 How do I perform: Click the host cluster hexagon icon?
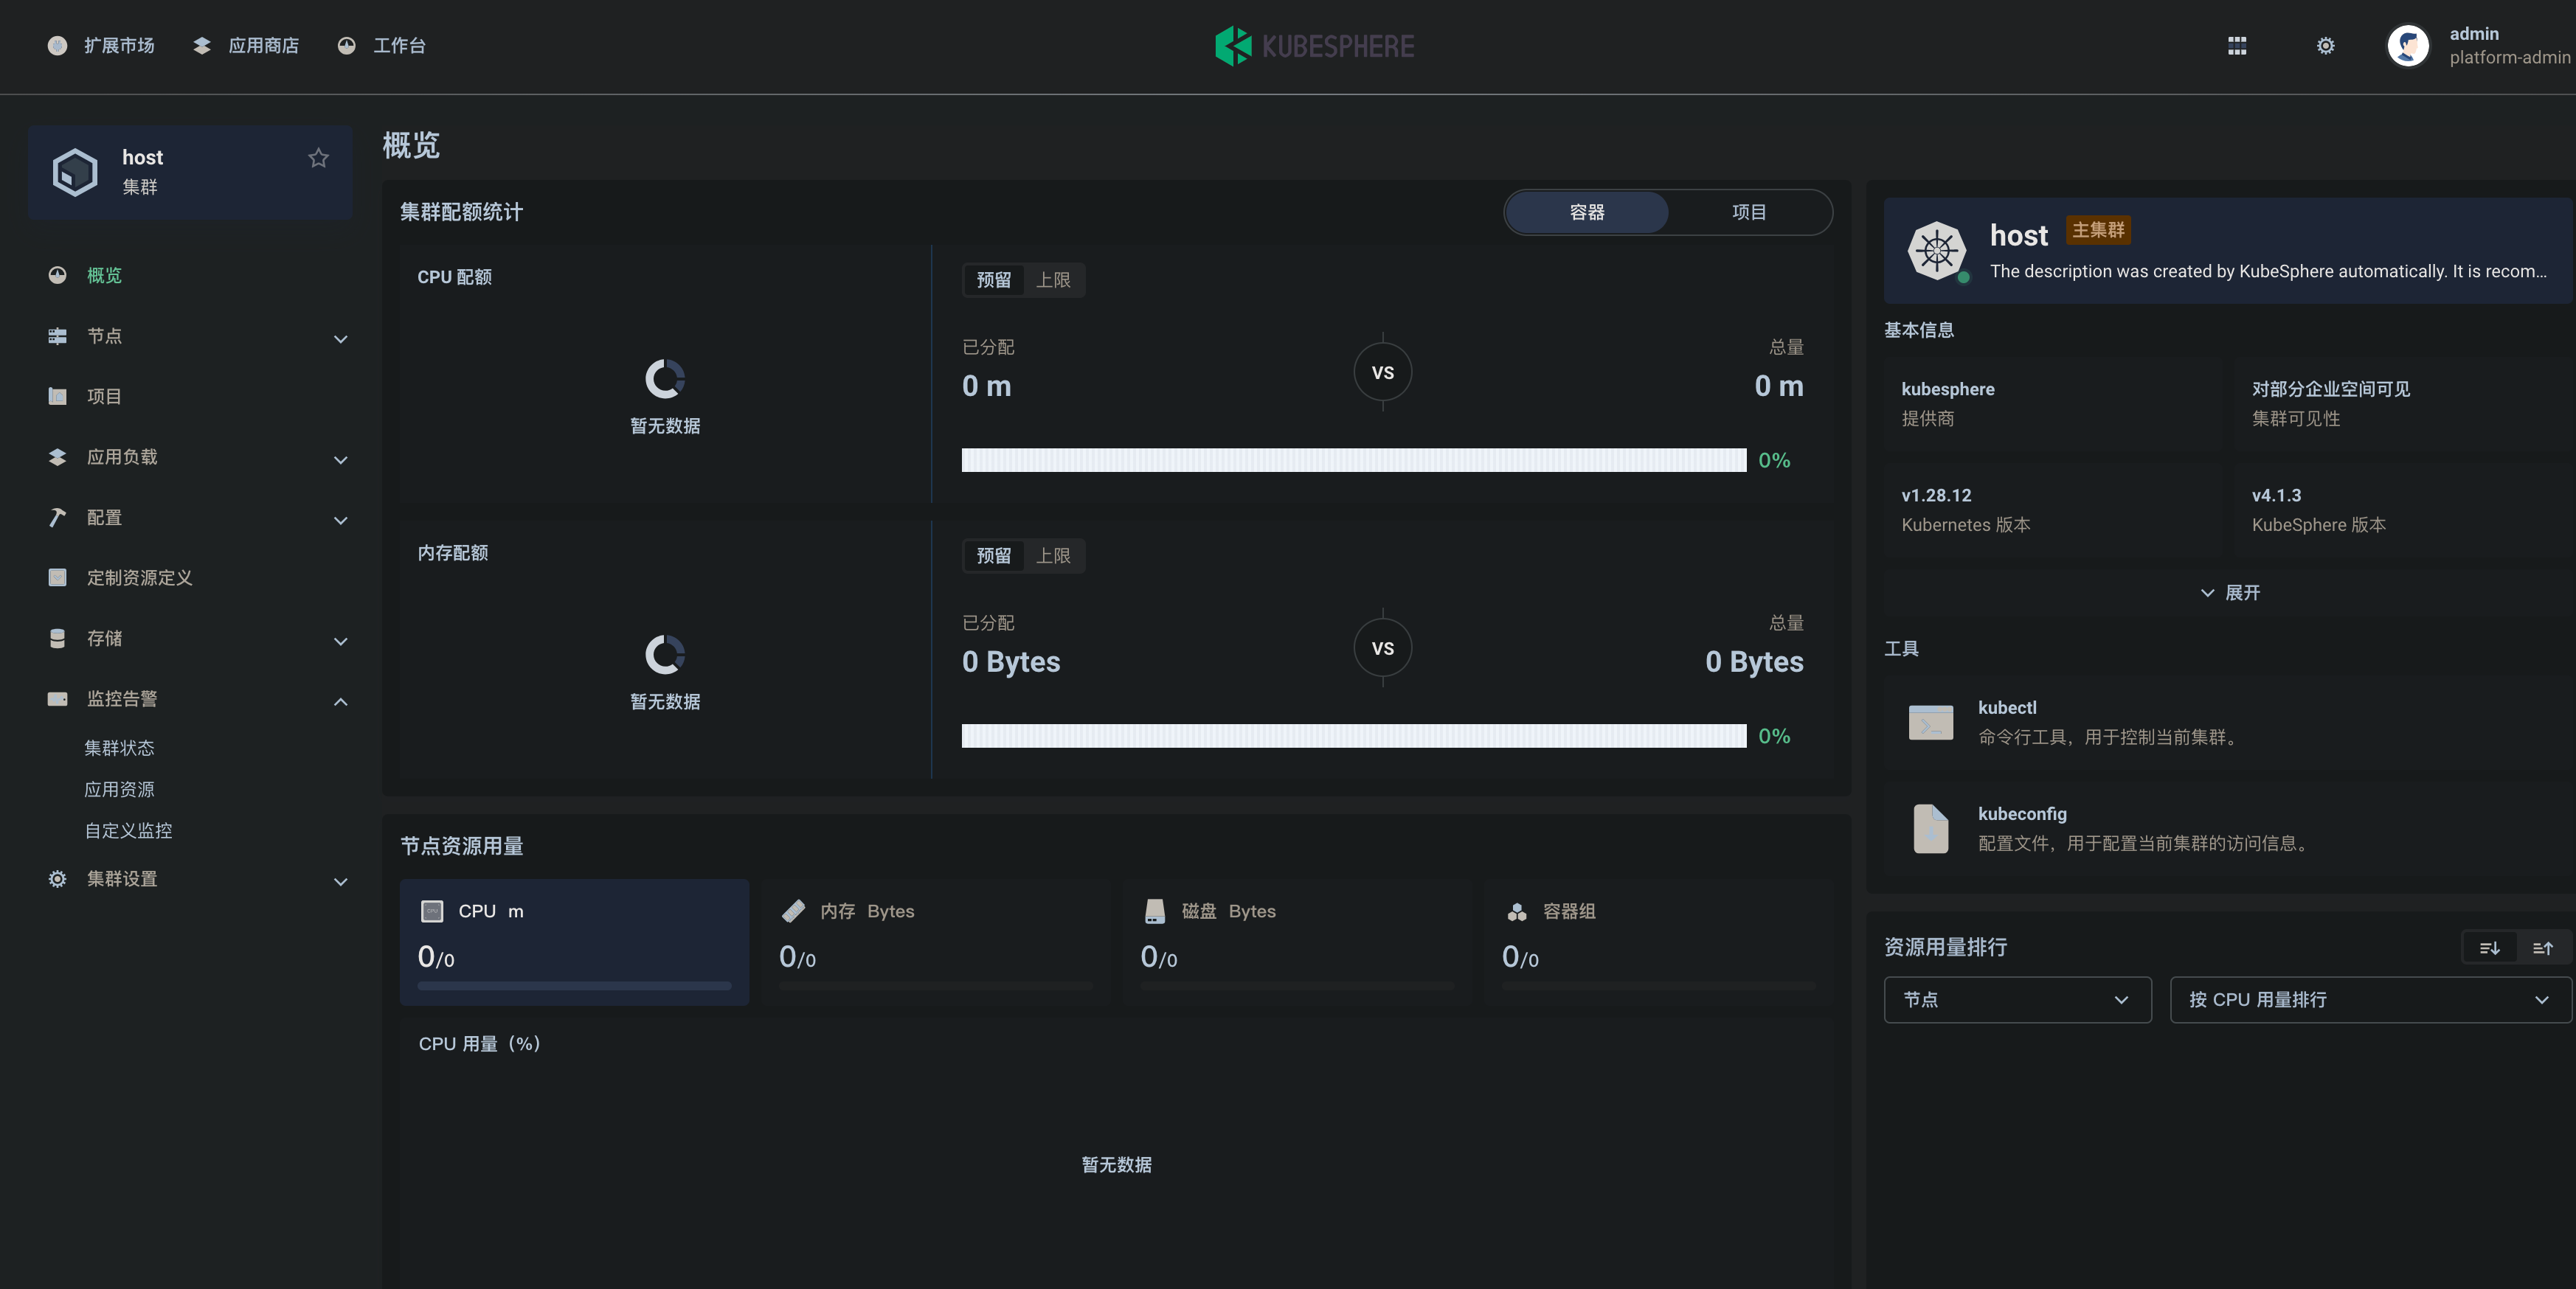click(75, 172)
